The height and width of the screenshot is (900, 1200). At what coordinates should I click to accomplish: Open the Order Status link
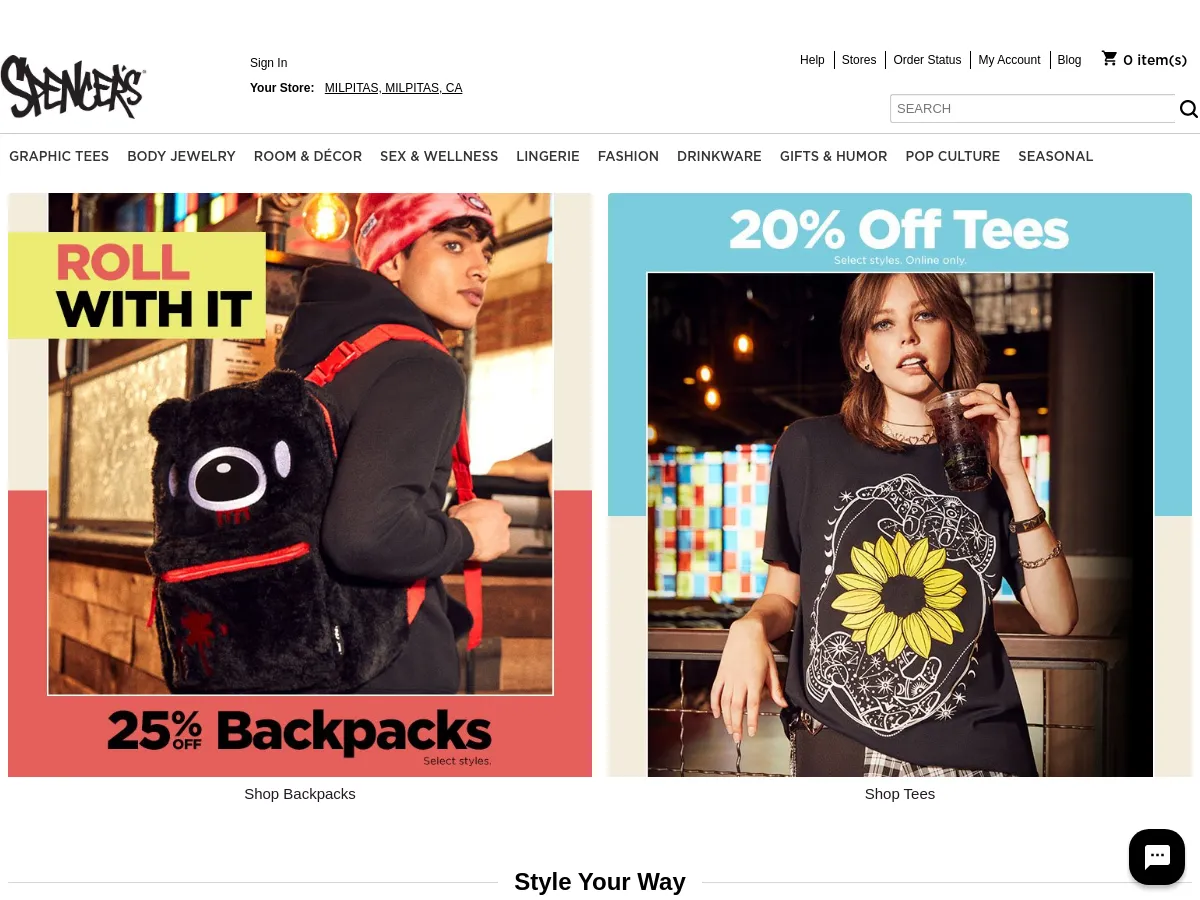(x=927, y=60)
